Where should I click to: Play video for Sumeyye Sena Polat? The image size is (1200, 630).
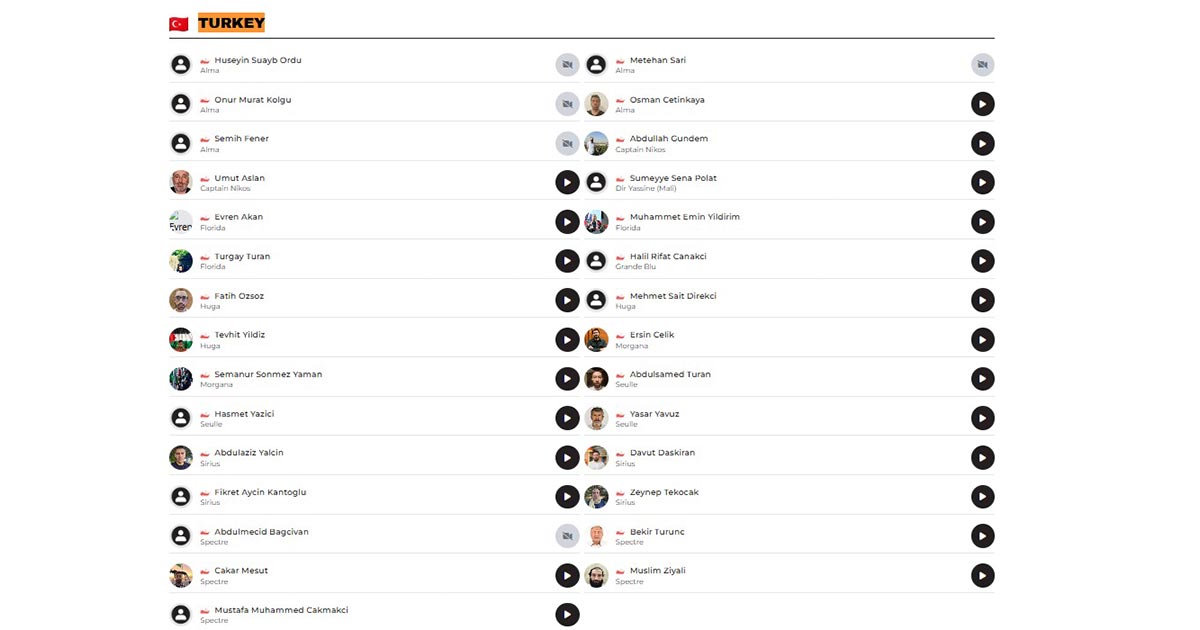point(982,182)
